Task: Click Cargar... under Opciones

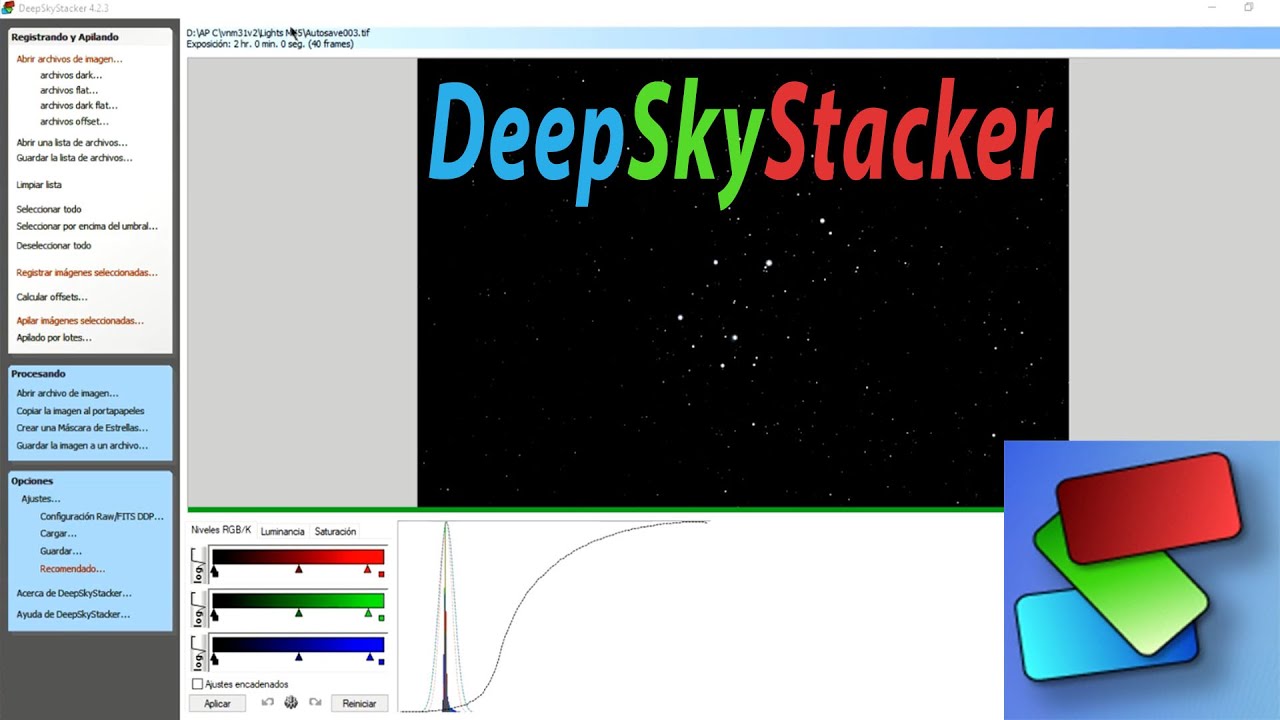Action: click(58, 533)
